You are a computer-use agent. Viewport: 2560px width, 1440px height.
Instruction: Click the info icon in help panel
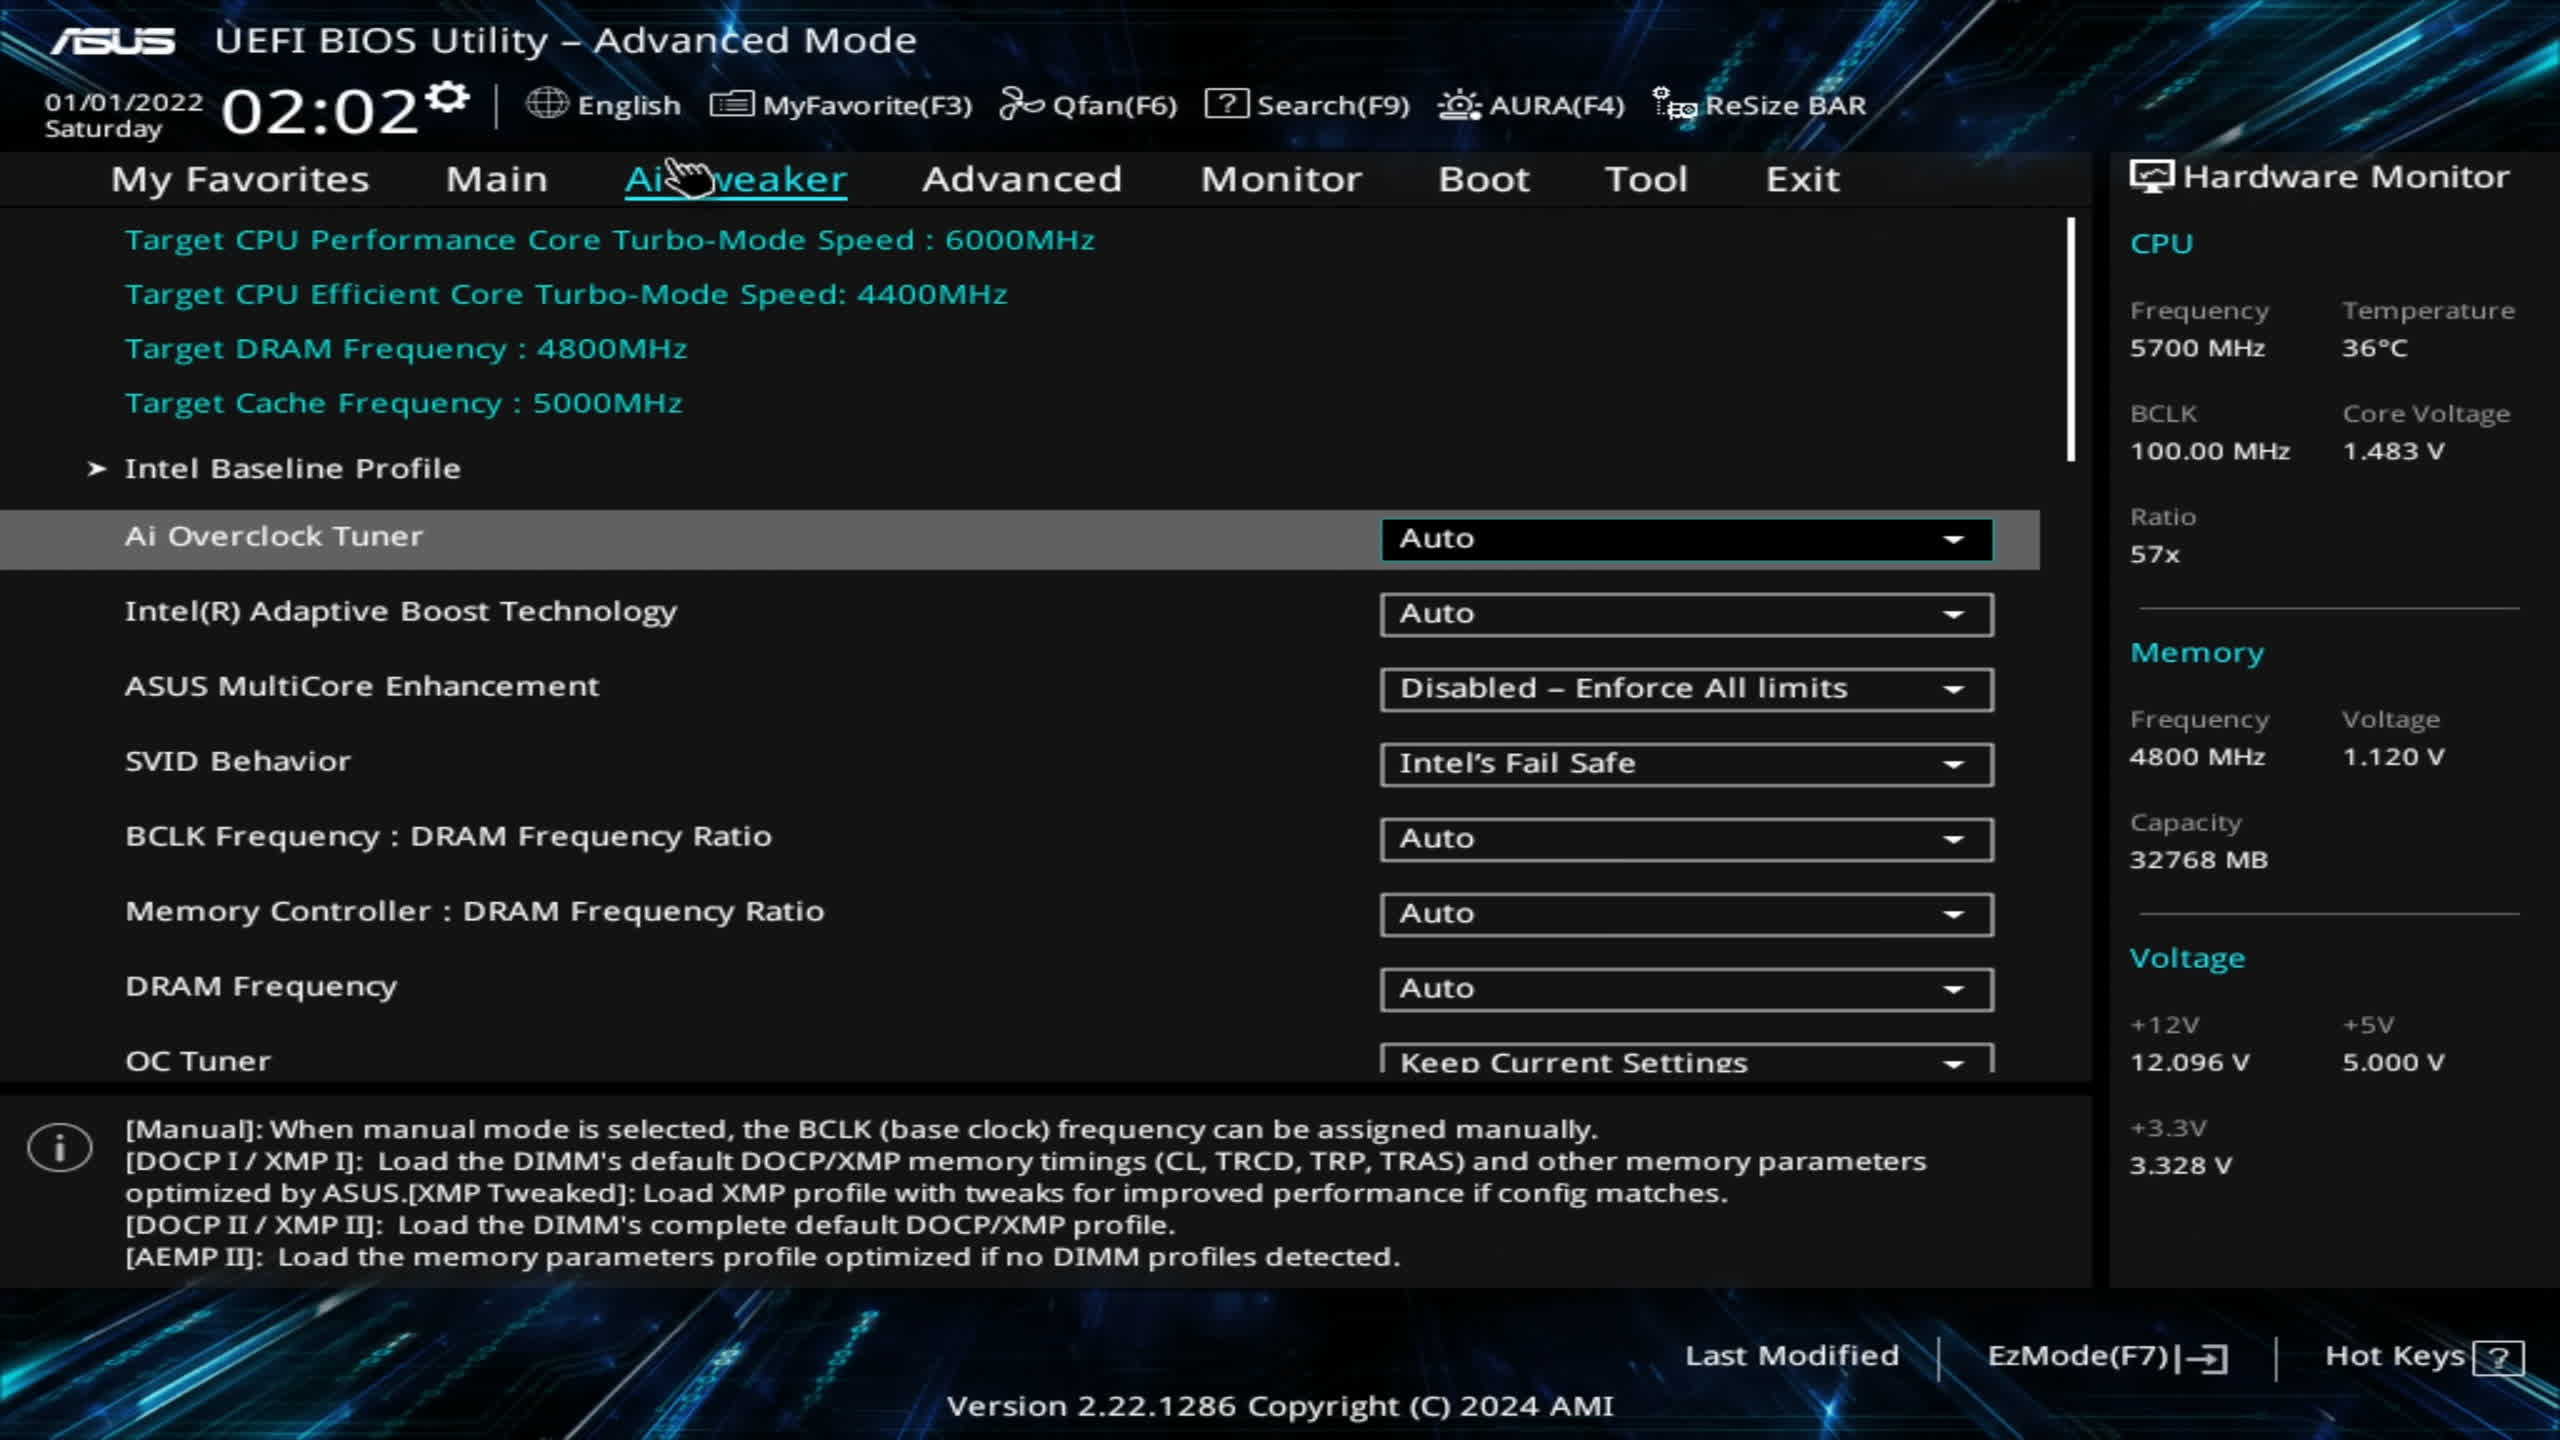pos(60,1147)
